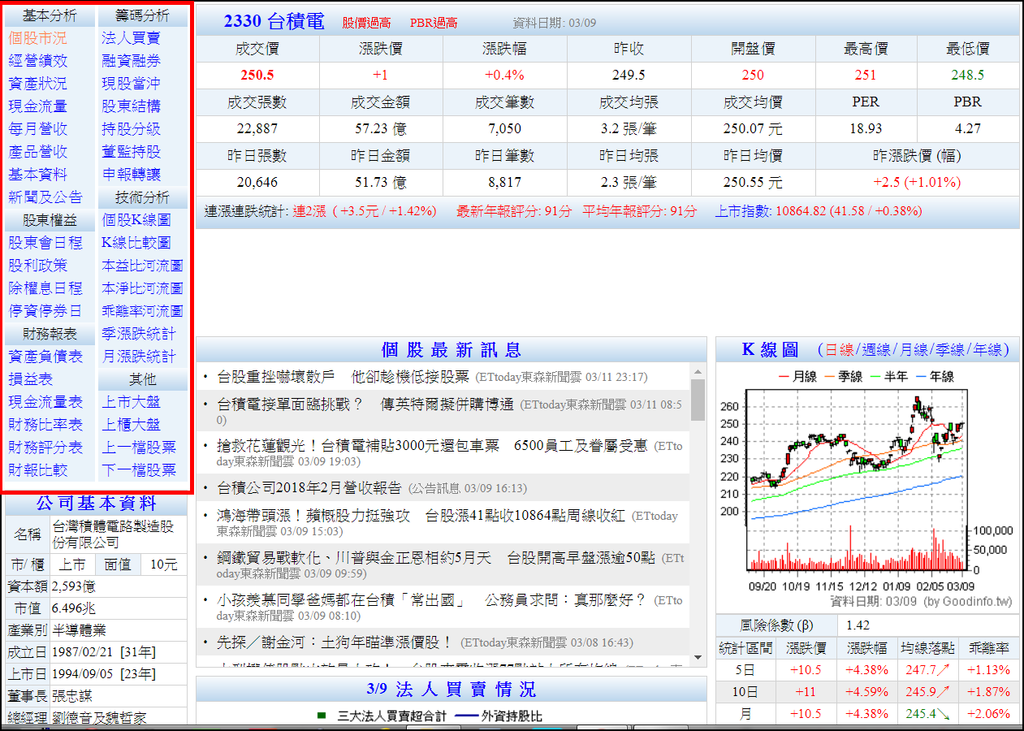Switch K線圖 to 週線 view
The image size is (1024, 731).
[876, 350]
